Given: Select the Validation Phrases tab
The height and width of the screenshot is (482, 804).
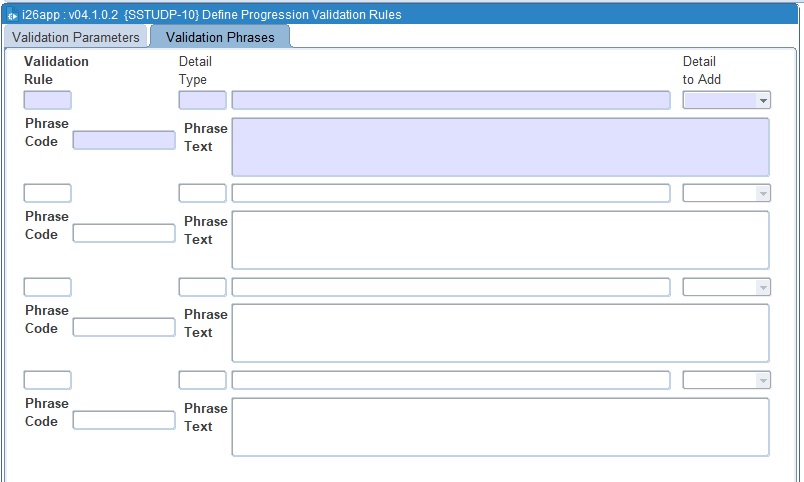Looking at the screenshot, I should point(220,37).
